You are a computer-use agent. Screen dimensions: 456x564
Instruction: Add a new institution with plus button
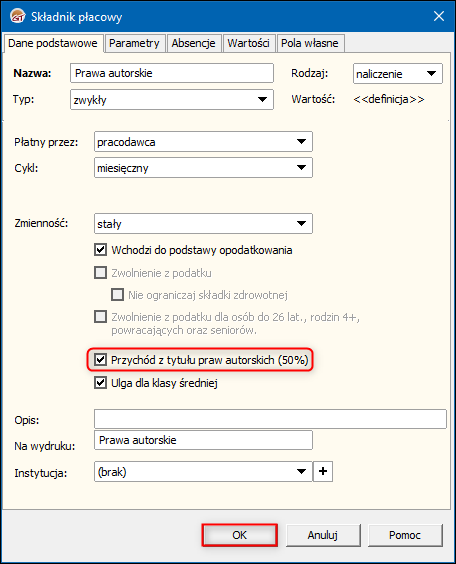tap(323, 471)
